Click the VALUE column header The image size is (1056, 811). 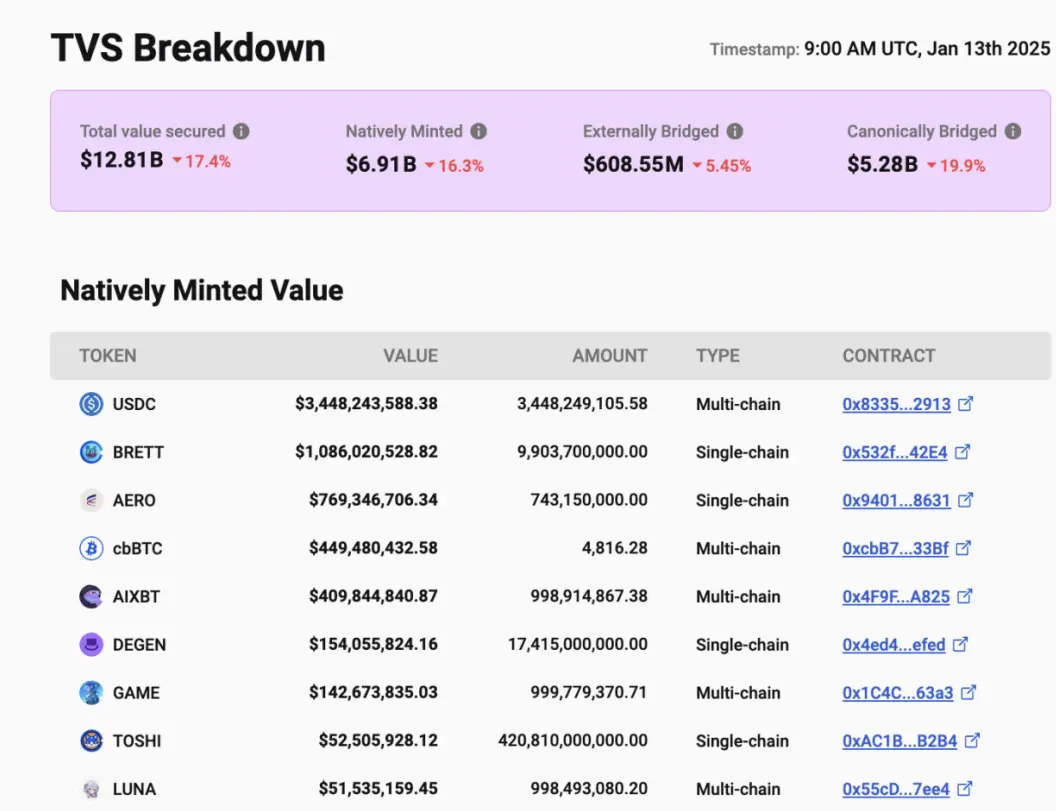pyautogui.click(x=410, y=356)
